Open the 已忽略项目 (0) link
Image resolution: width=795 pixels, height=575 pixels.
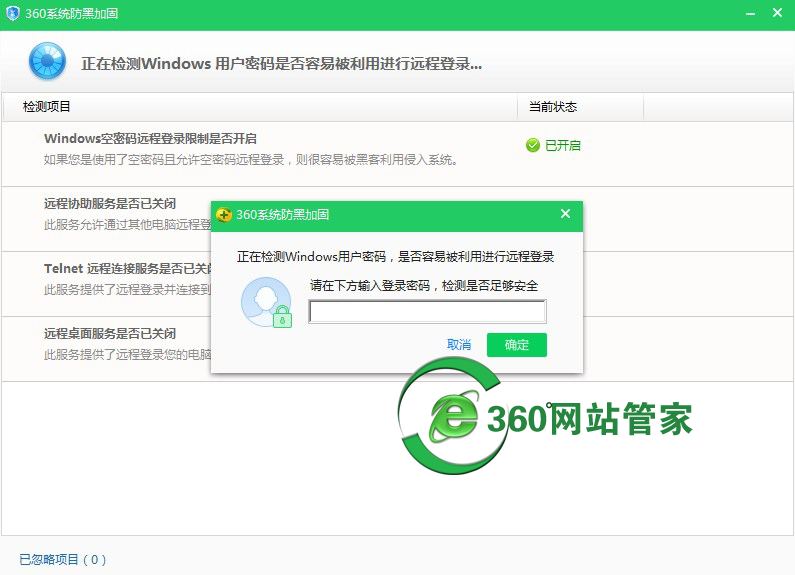pyautogui.click(x=62, y=560)
